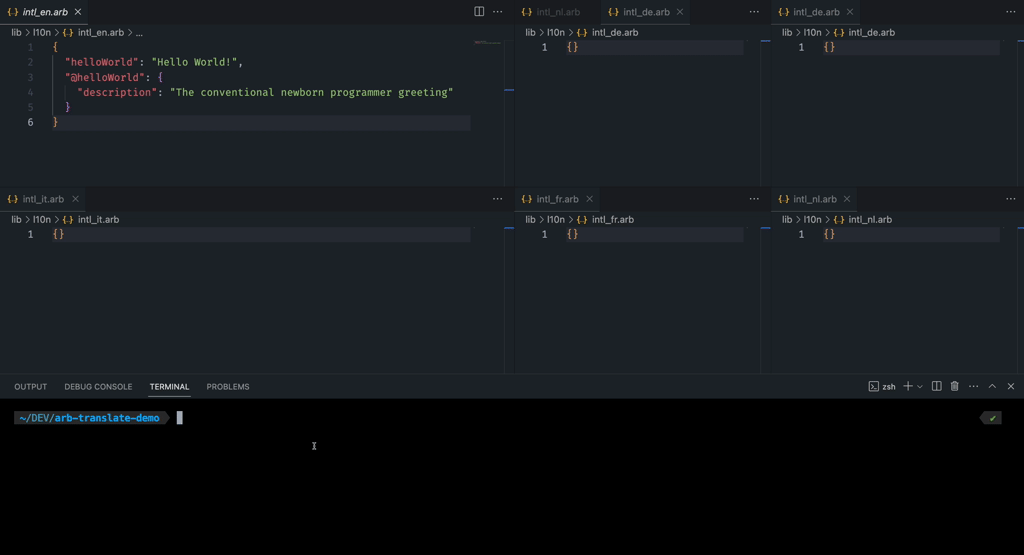The height and width of the screenshot is (555, 1024).
Task: Click the green checkmark status in terminal
Action: click(x=992, y=418)
